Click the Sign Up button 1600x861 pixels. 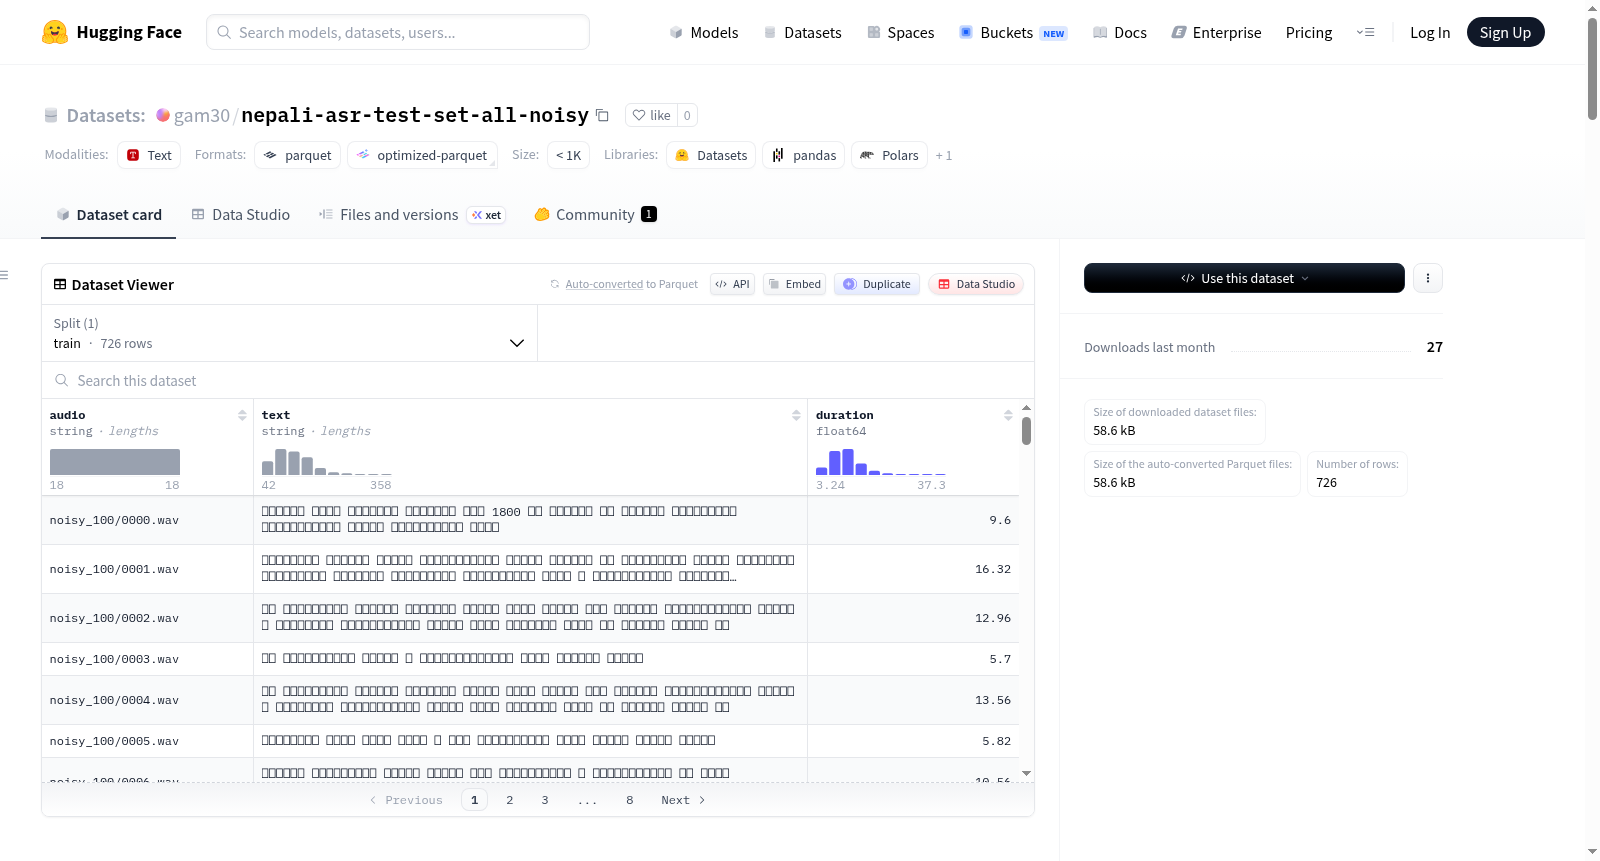[1505, 32]
